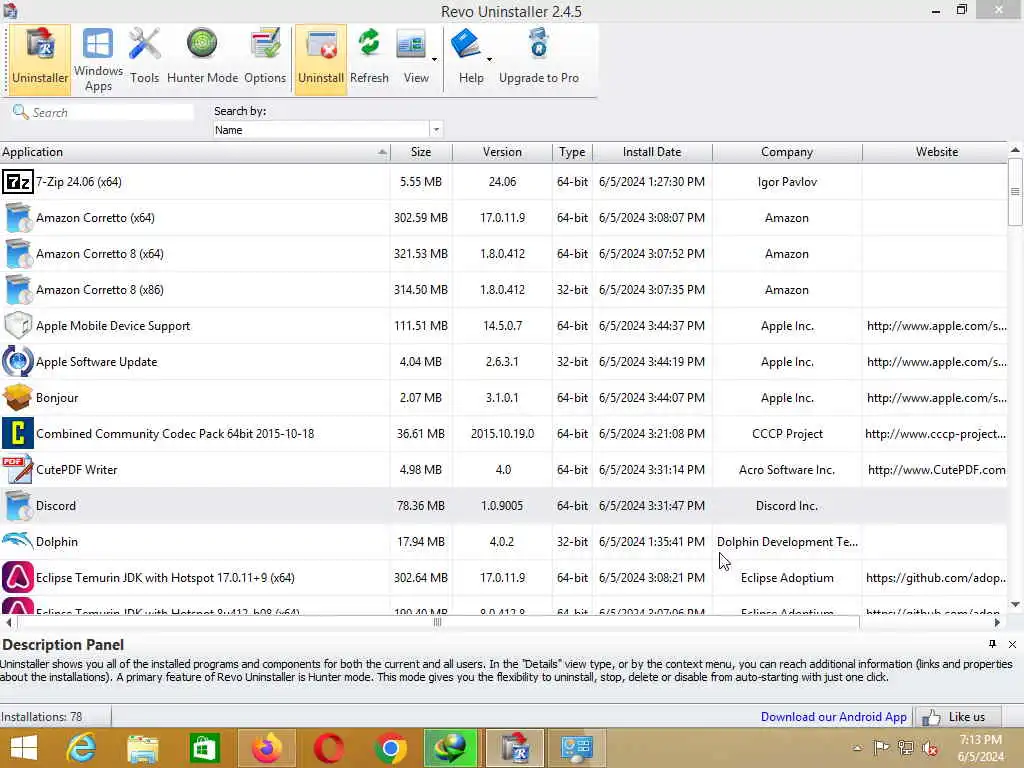
Task: Click the cccp-project website cell
Action: click(935, 434)
